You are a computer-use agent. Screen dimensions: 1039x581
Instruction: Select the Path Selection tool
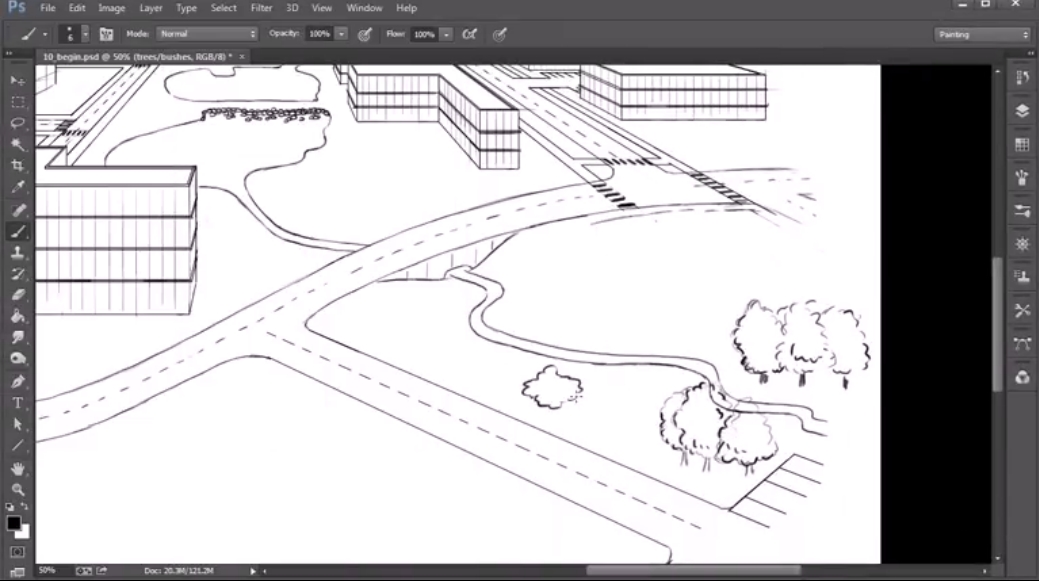(x=18, y=424)
